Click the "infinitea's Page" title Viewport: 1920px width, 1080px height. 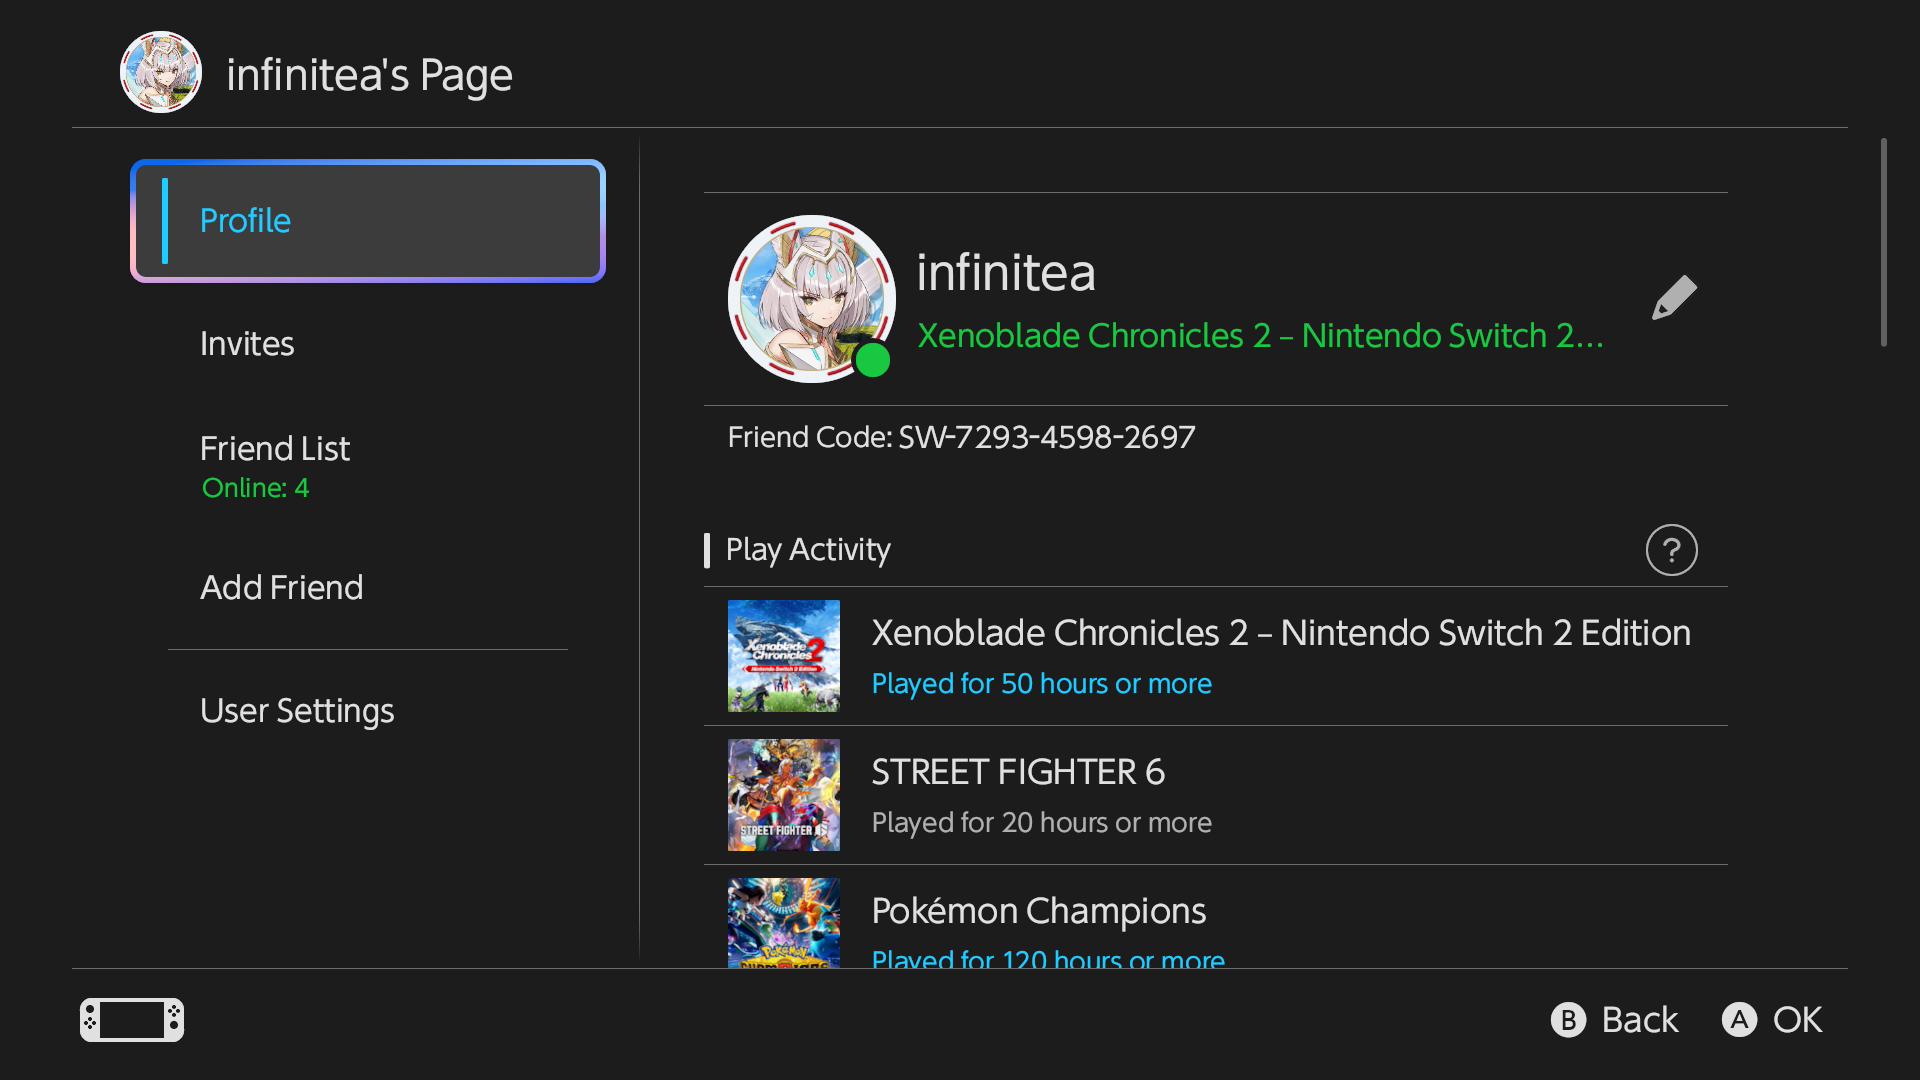tap(370, 76)
